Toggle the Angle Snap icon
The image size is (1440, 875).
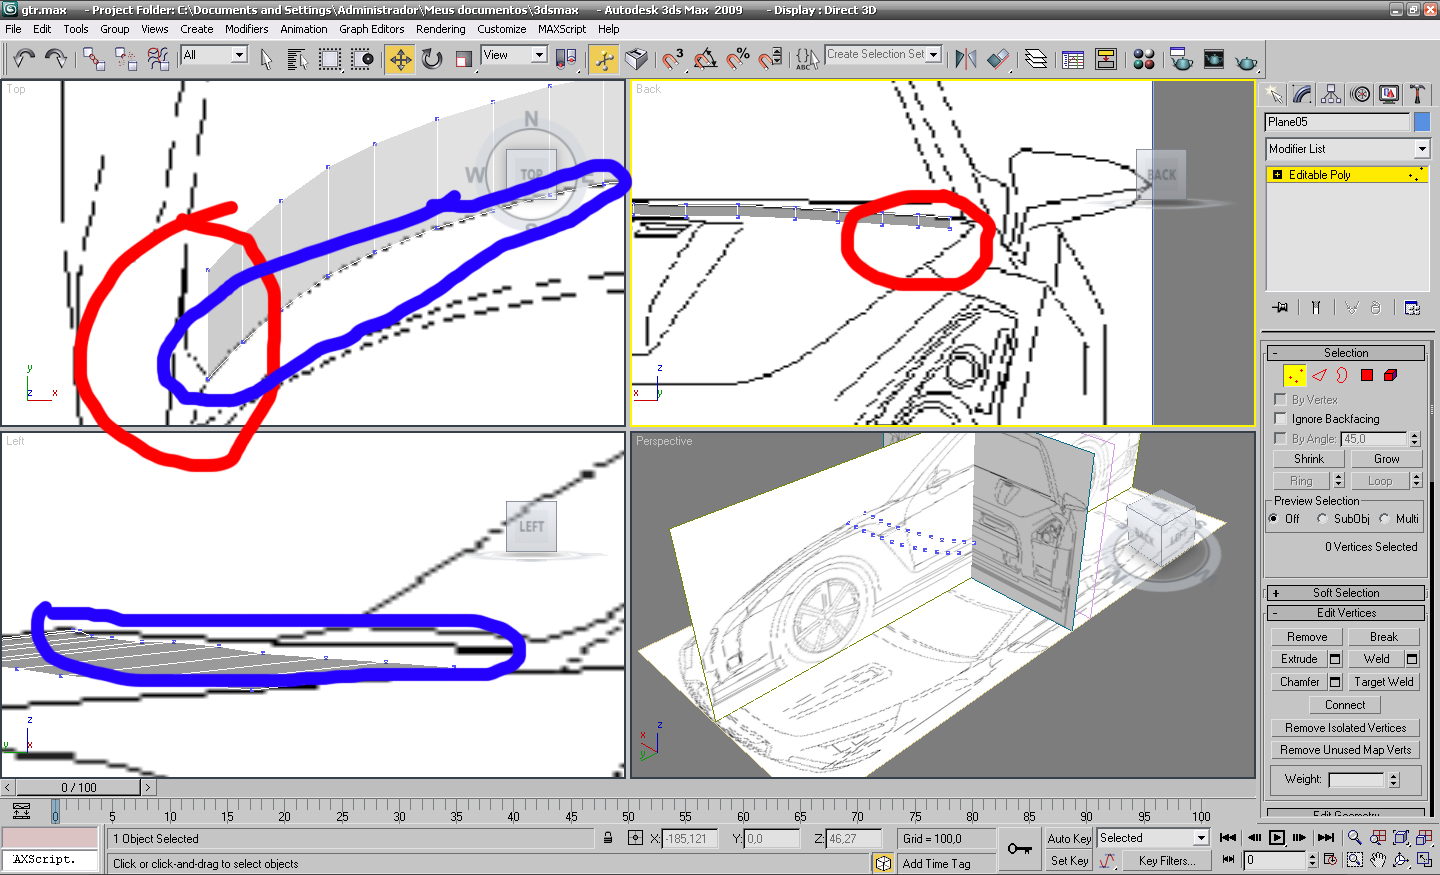click(x=706, y=59)
